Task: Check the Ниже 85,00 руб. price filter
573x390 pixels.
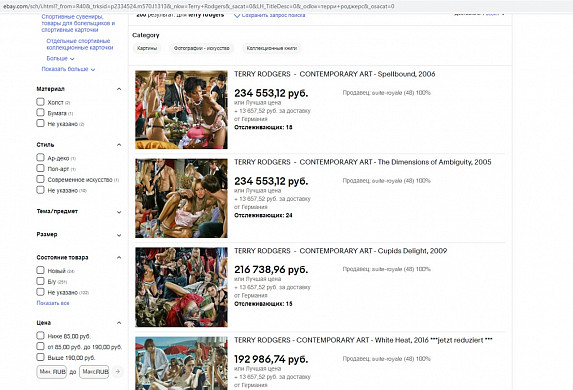Action: [x=40, y=336]
